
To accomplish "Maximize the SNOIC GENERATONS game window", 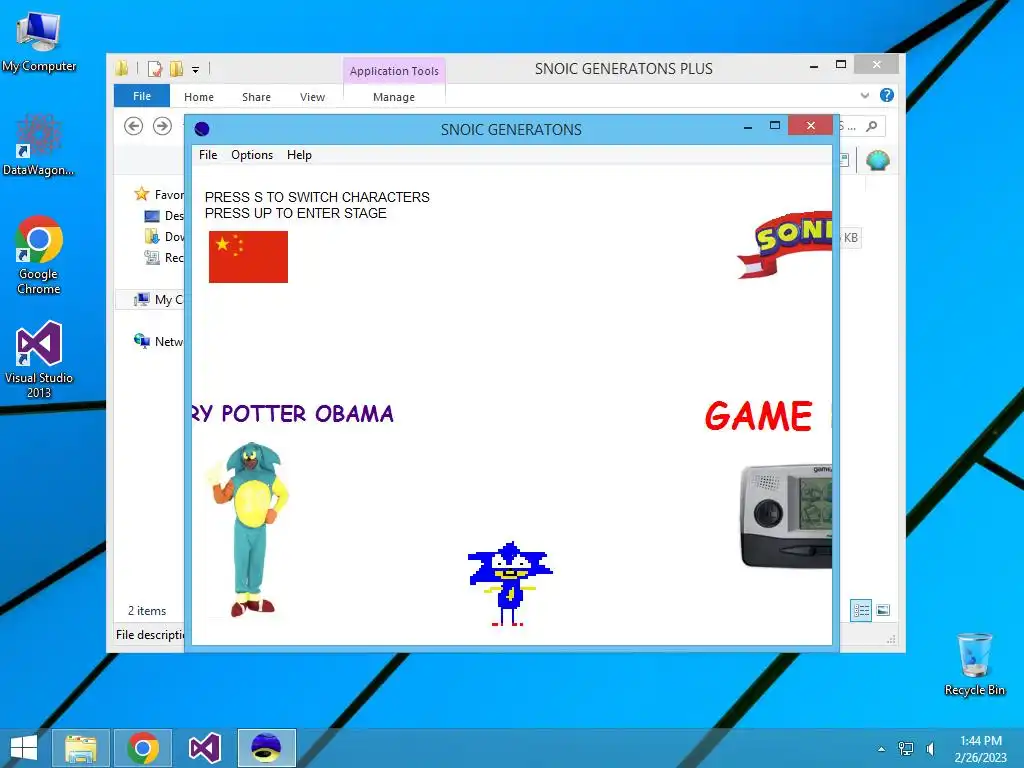I will (x=775, y=125).
